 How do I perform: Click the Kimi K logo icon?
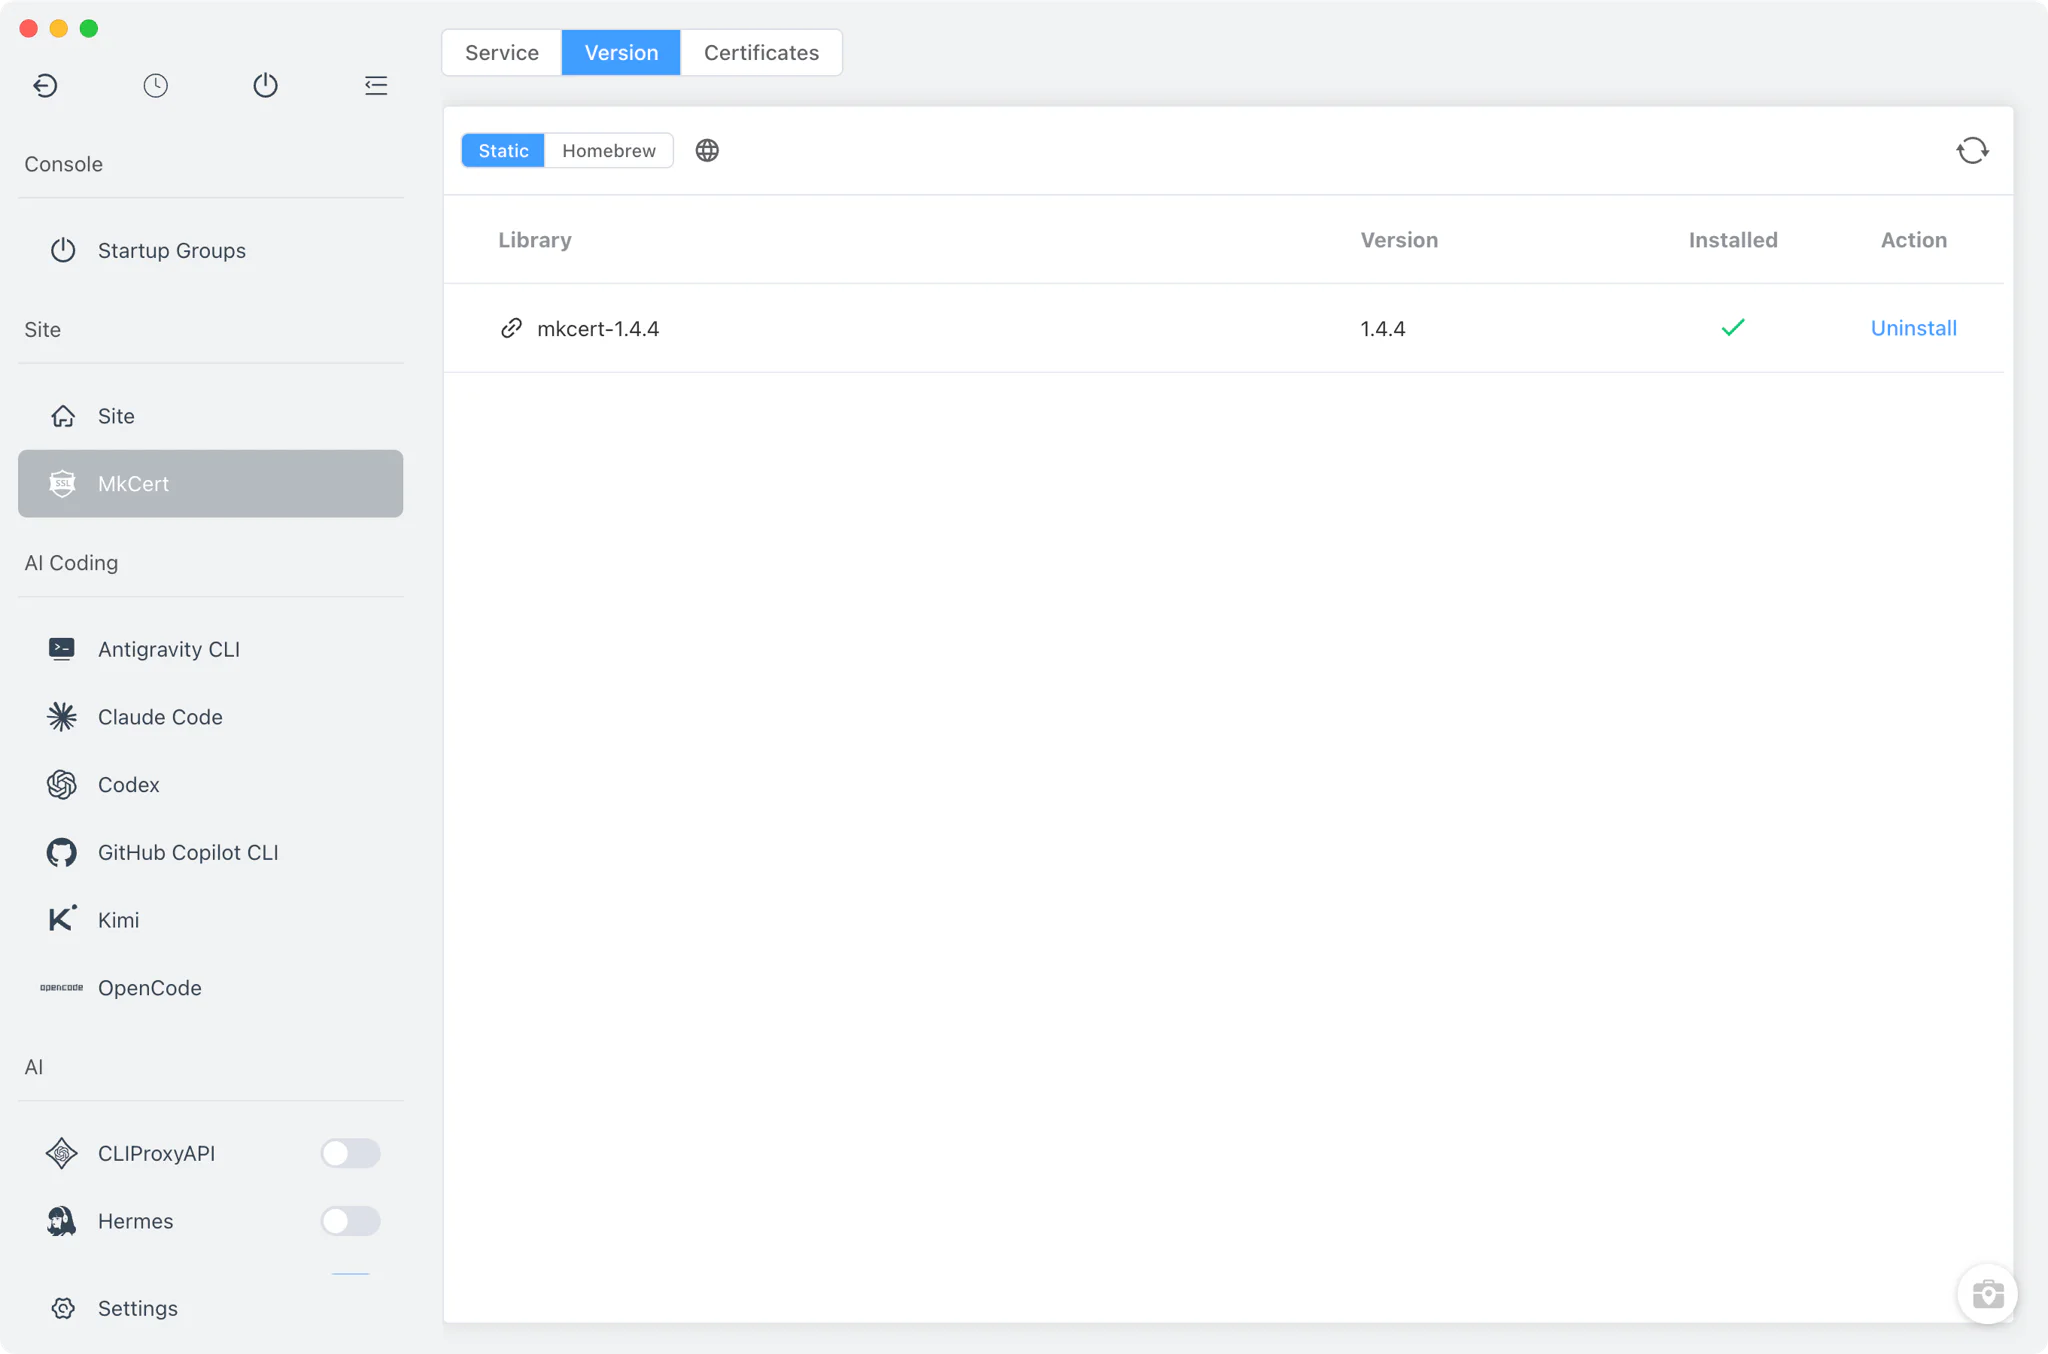click(62, 919)
